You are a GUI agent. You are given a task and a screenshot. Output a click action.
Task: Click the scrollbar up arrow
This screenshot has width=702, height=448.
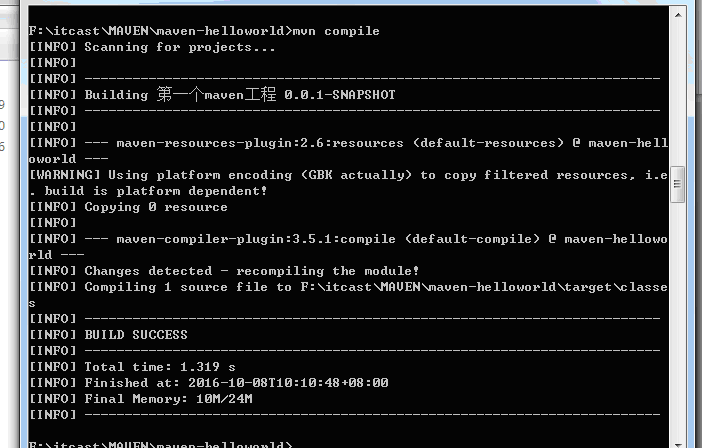[678, 15]
